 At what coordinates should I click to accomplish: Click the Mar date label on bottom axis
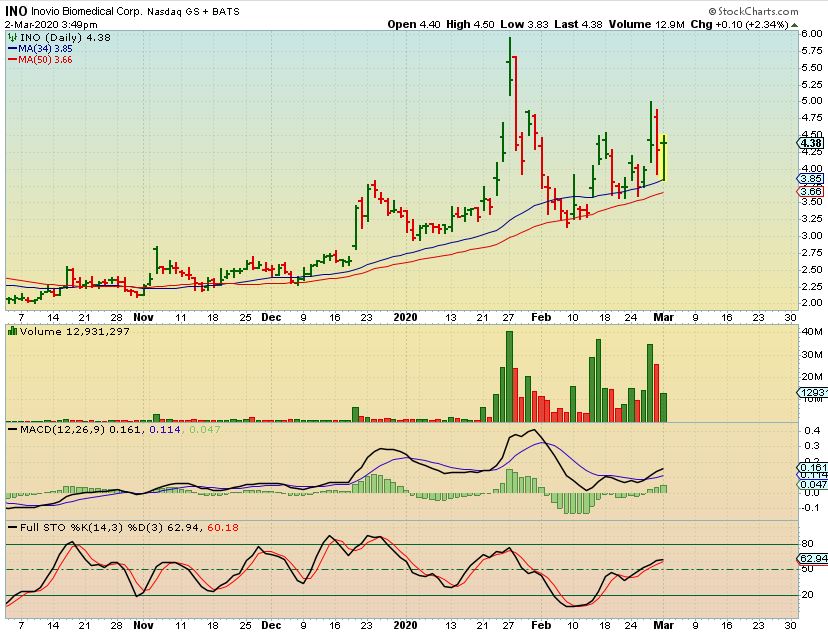click(663, 625)
